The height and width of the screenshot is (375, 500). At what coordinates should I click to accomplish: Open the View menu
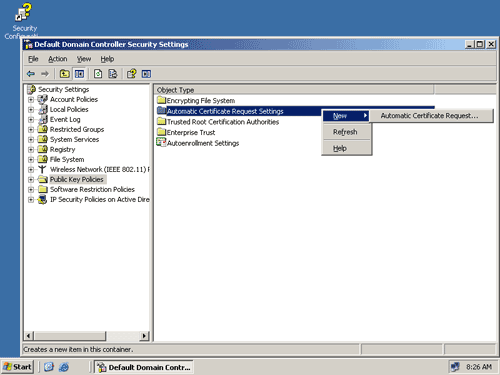click(84, 59)
